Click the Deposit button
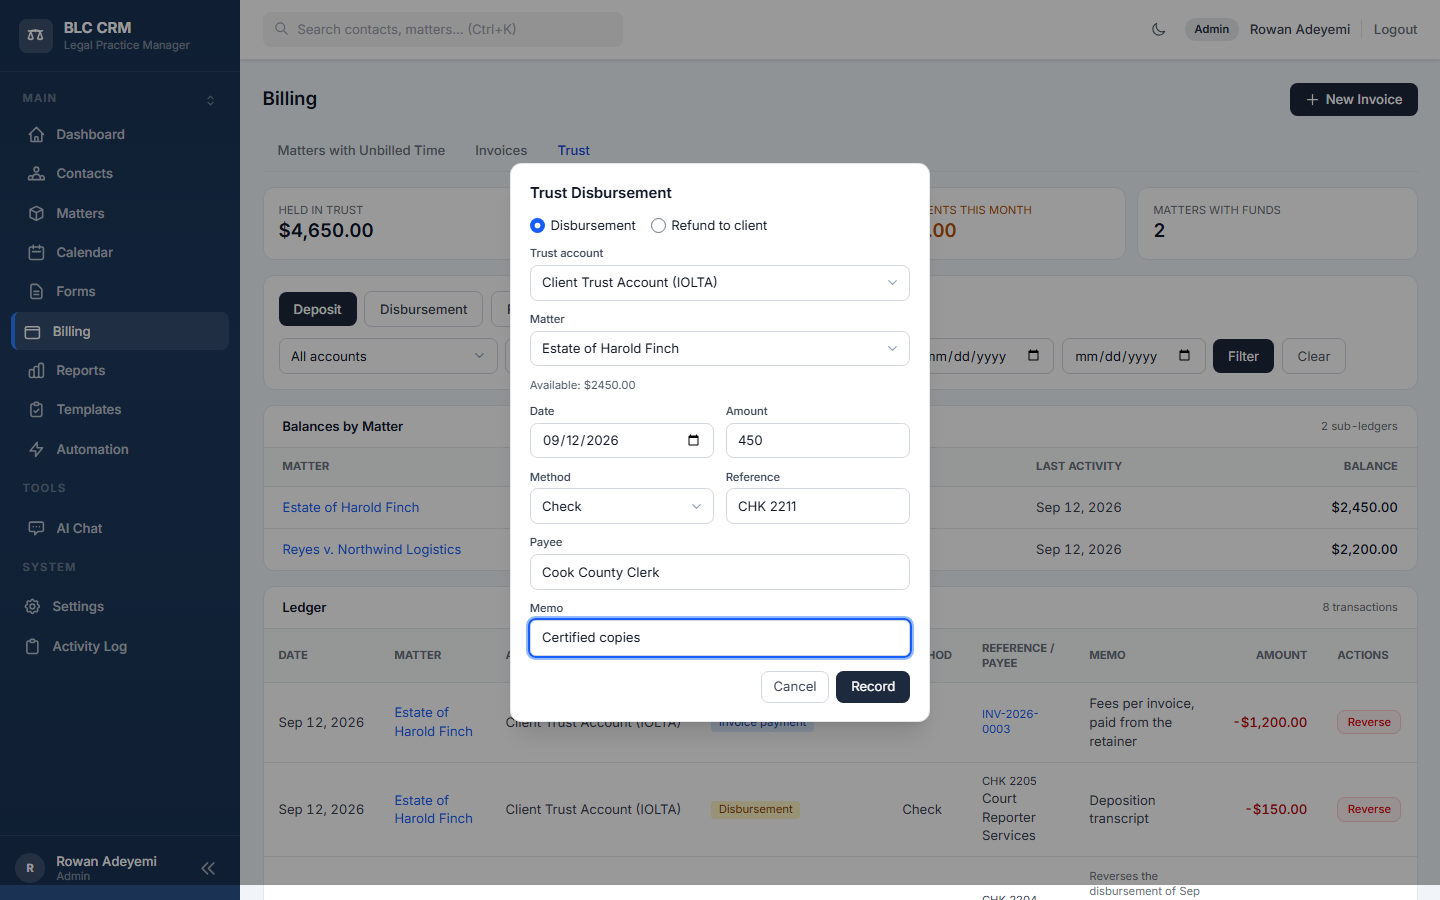This screenshot has width=1440, height=900. pyautogui.click(x=317, y=309)
